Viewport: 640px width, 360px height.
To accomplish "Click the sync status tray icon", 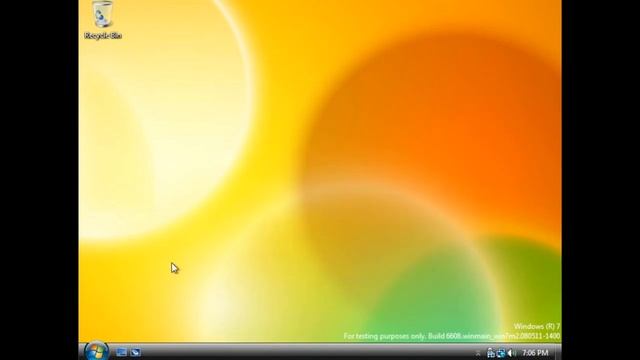I will pyautogui.click(x=501, y=353).
